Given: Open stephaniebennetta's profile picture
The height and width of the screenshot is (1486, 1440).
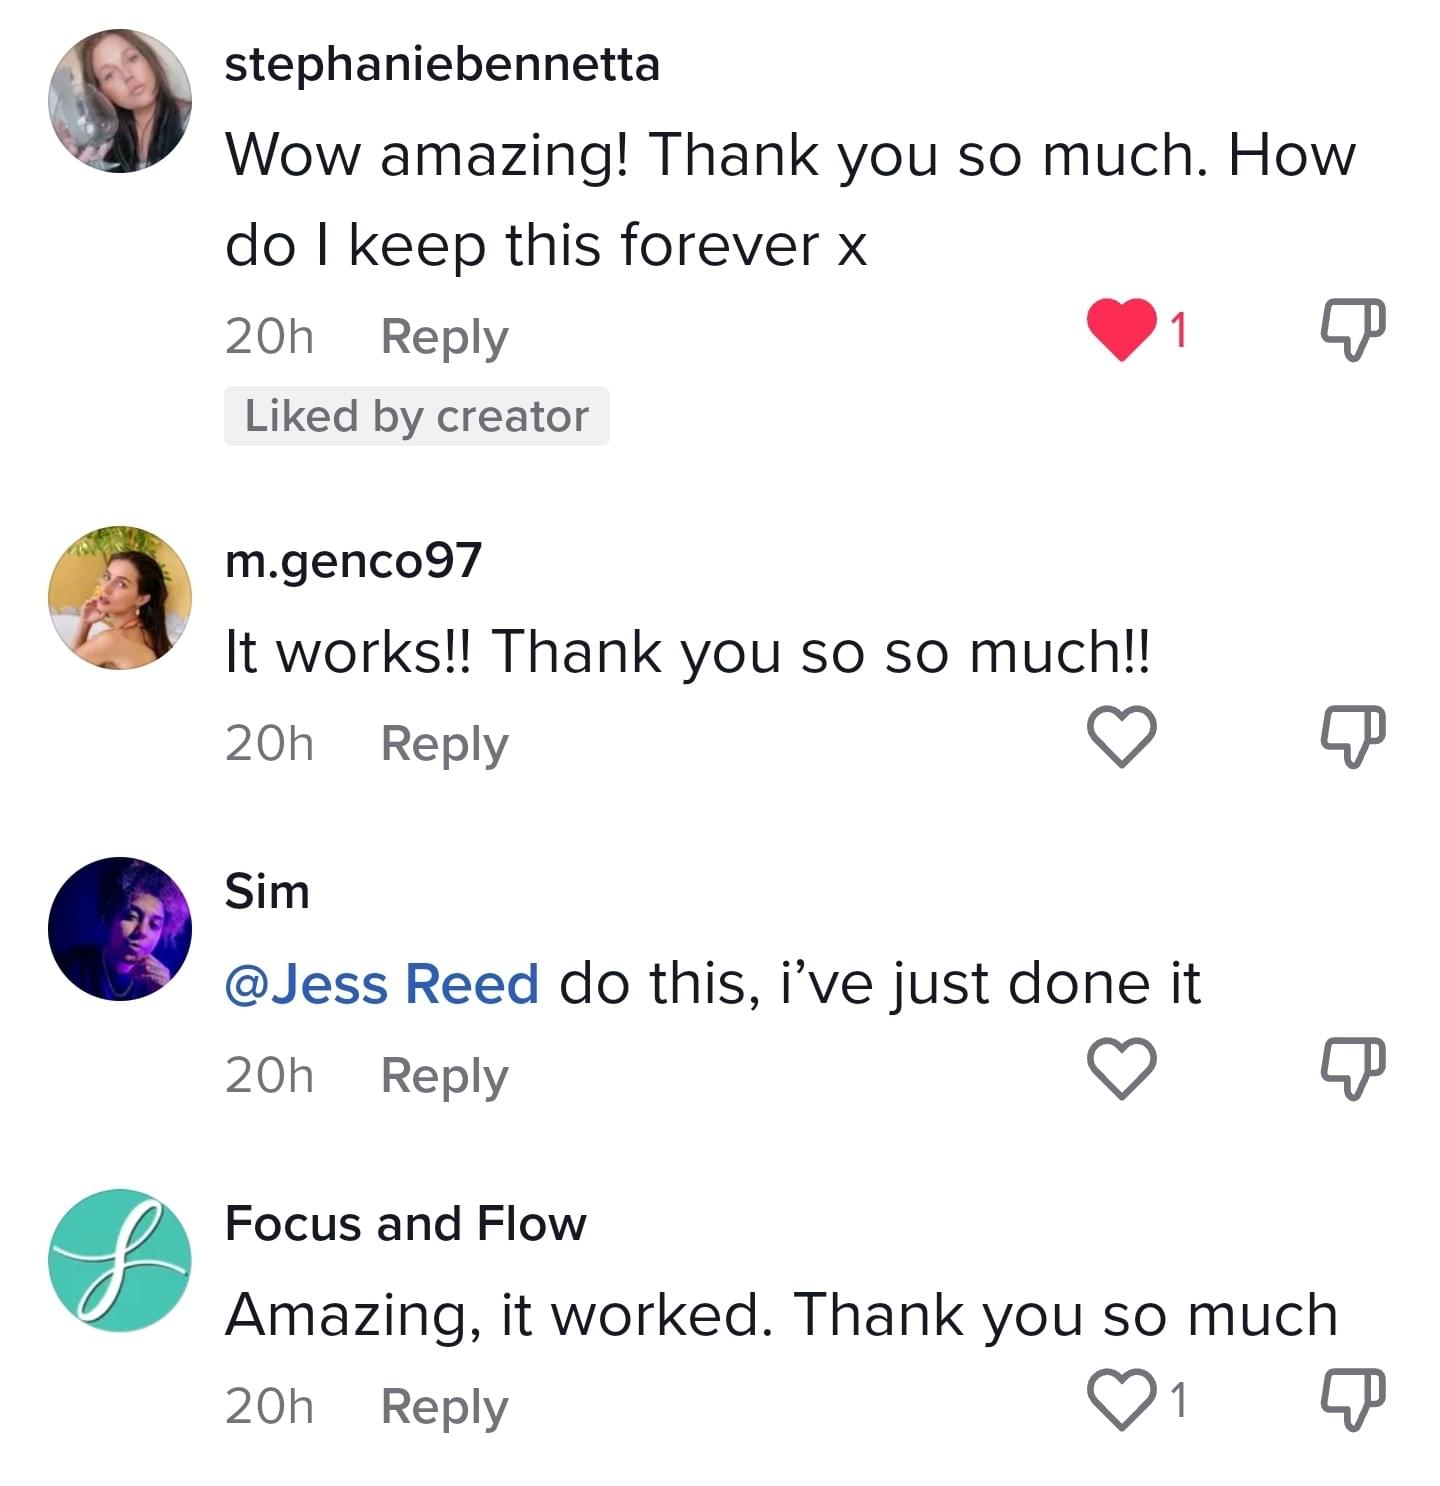Looking at the screenshot, I should pos(120,100).
